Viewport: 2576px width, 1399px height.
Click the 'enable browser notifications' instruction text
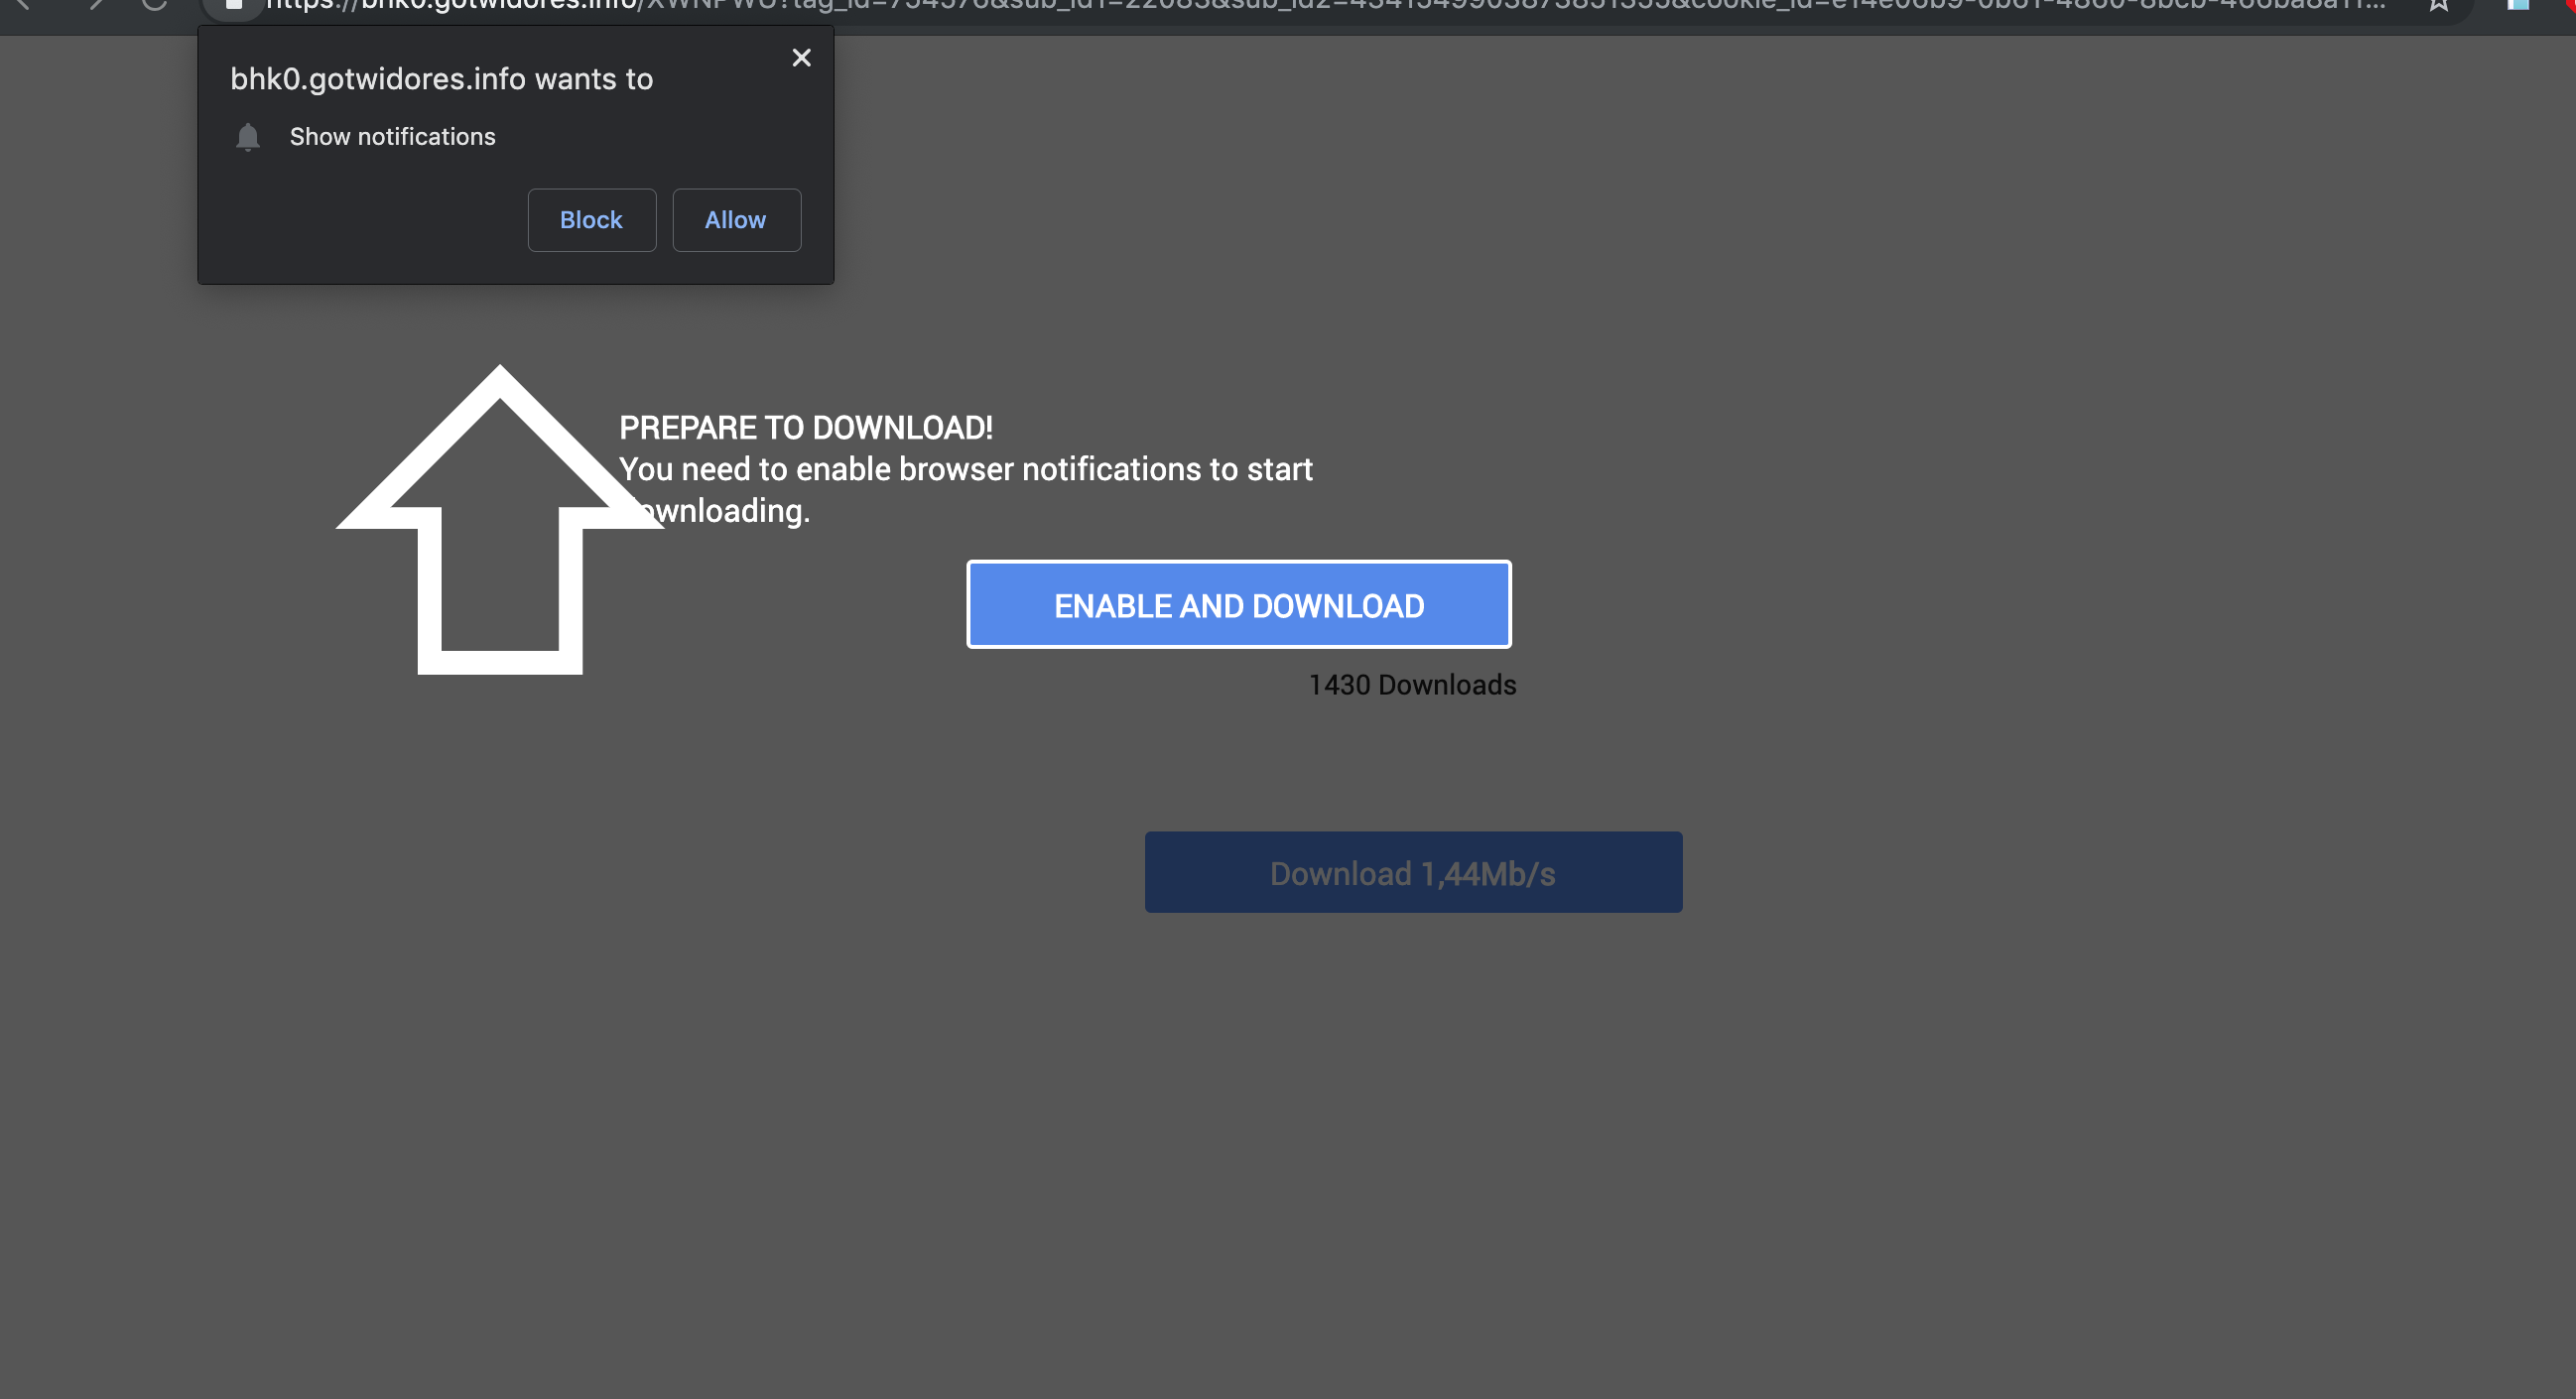tap(965, 470)
